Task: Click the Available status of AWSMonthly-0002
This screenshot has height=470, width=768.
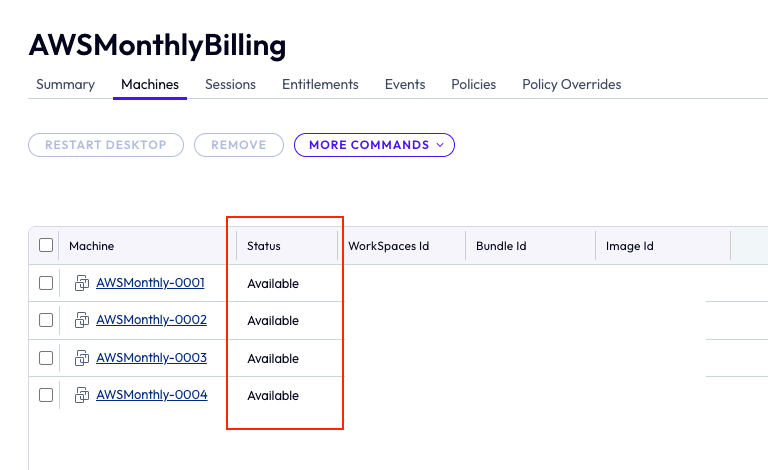Action: pyautogui.click(x=273, y=321)
